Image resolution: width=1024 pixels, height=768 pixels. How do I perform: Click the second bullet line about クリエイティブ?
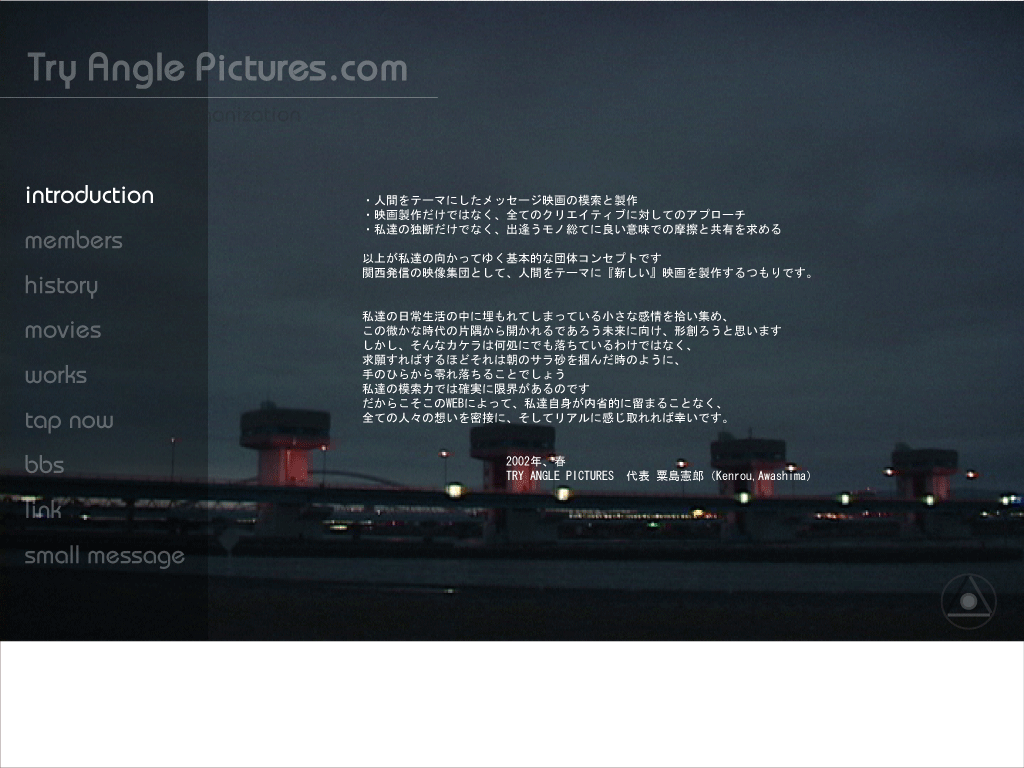pyautogui.click(x=554, y=215)
